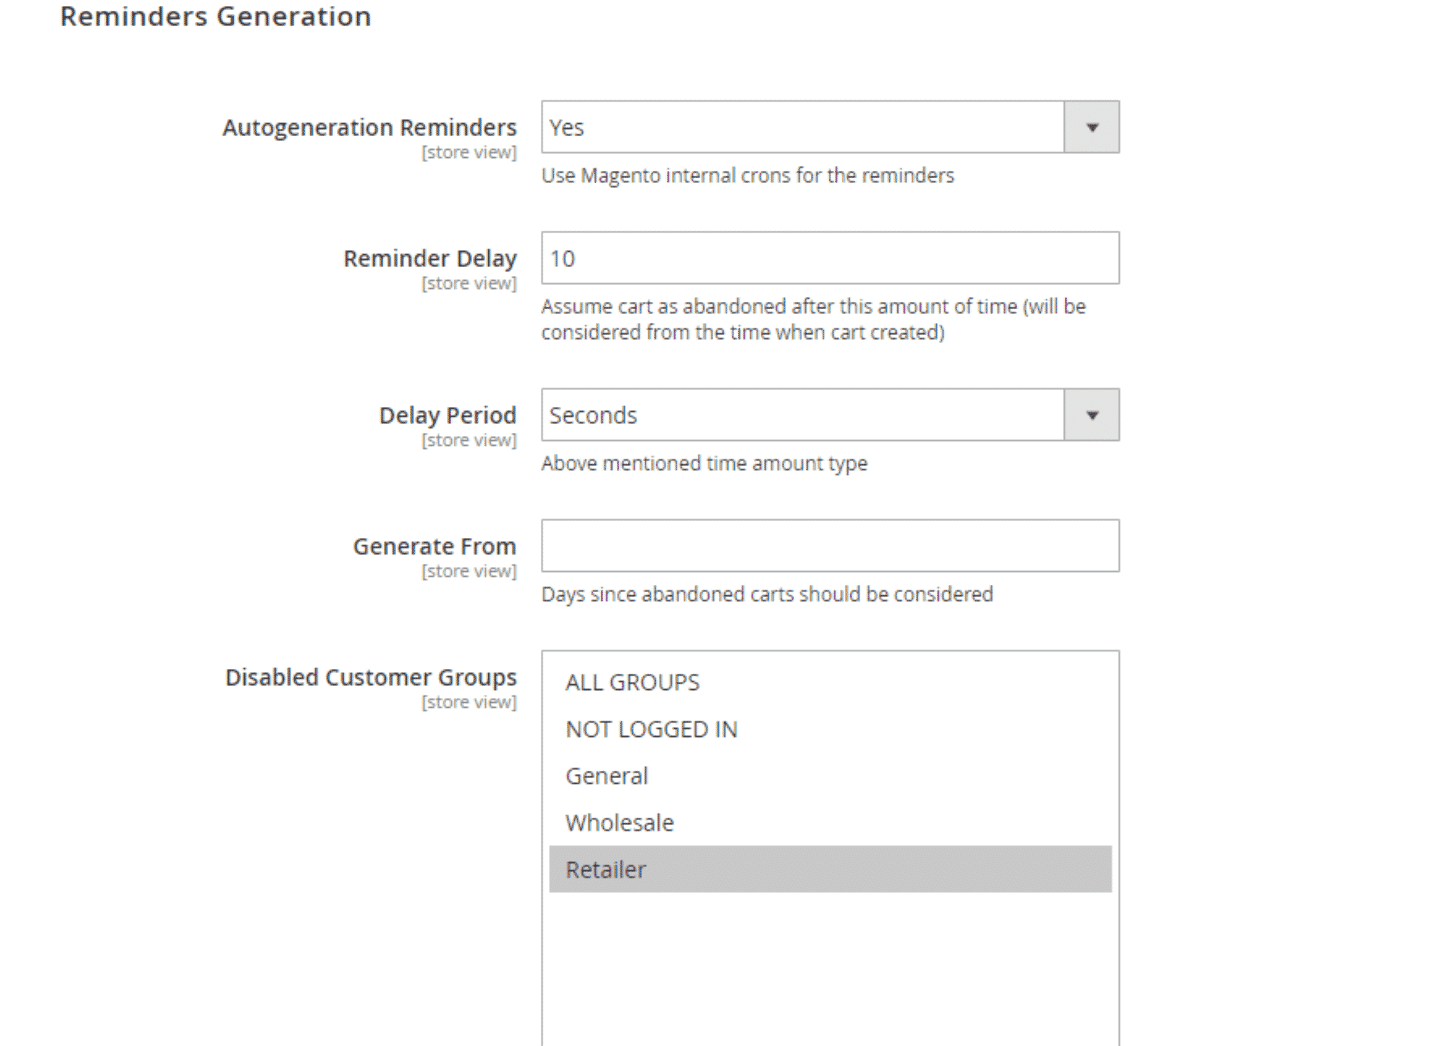The height and width of the screenshot is (1046, 1432).
Task: Click the Delay Period label
Action: point(447,415)
